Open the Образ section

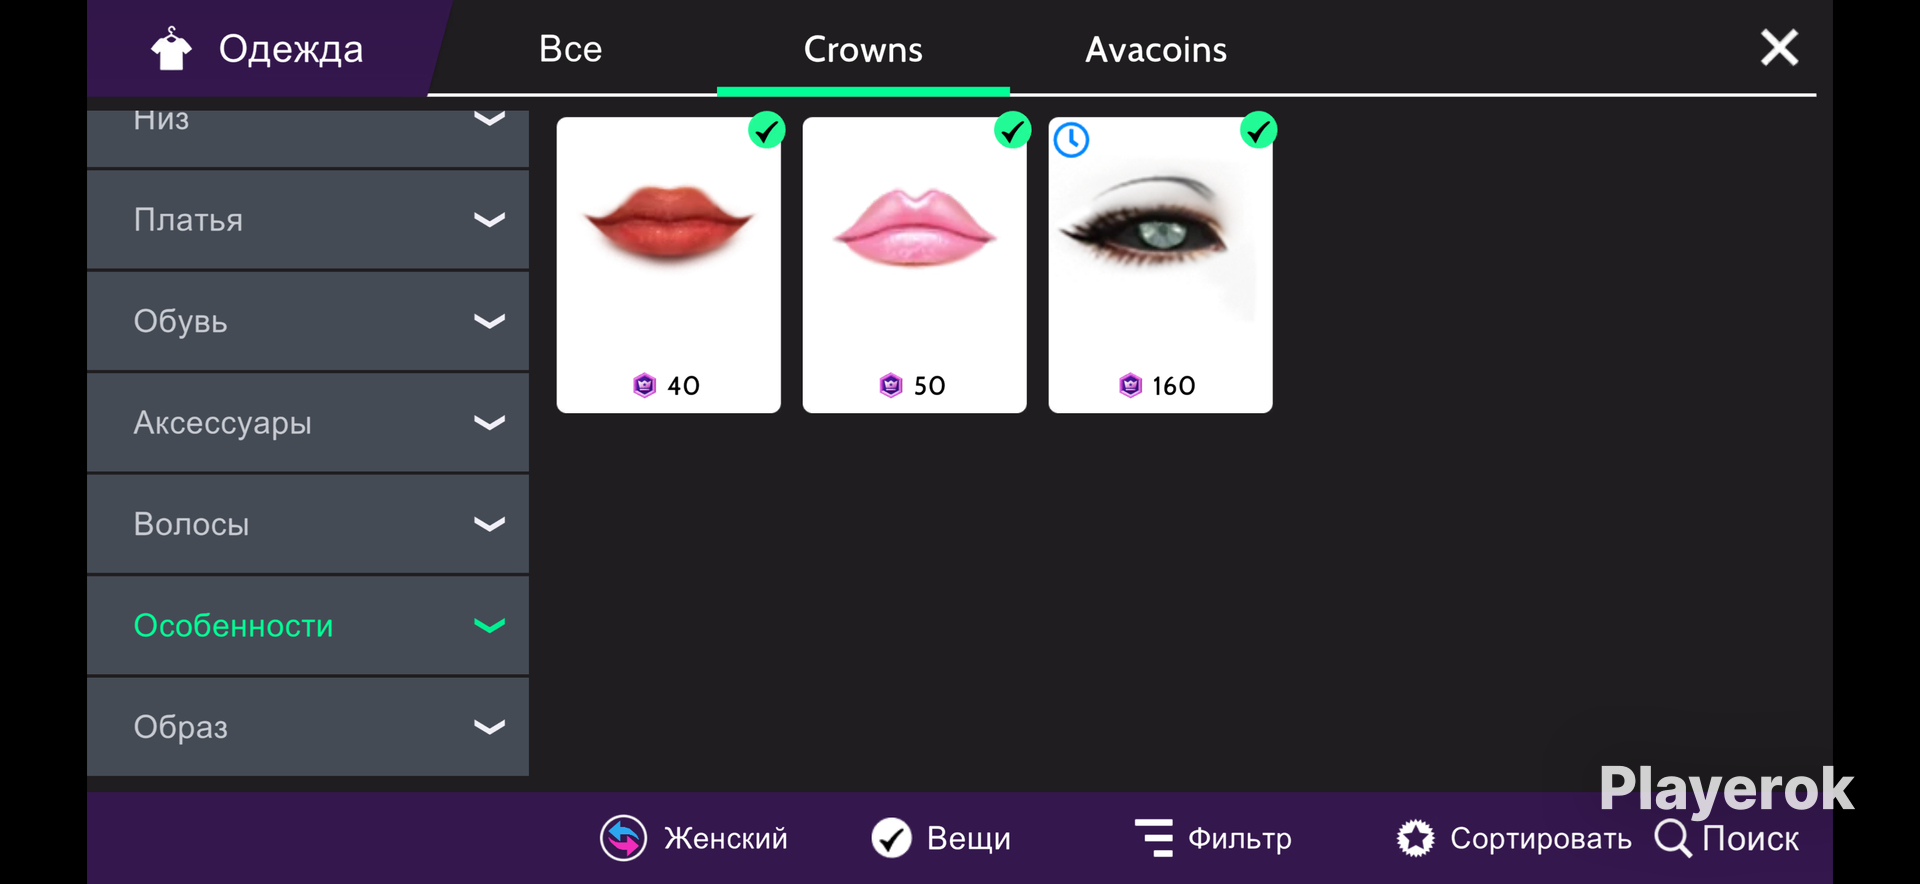(x=308, y=727)
